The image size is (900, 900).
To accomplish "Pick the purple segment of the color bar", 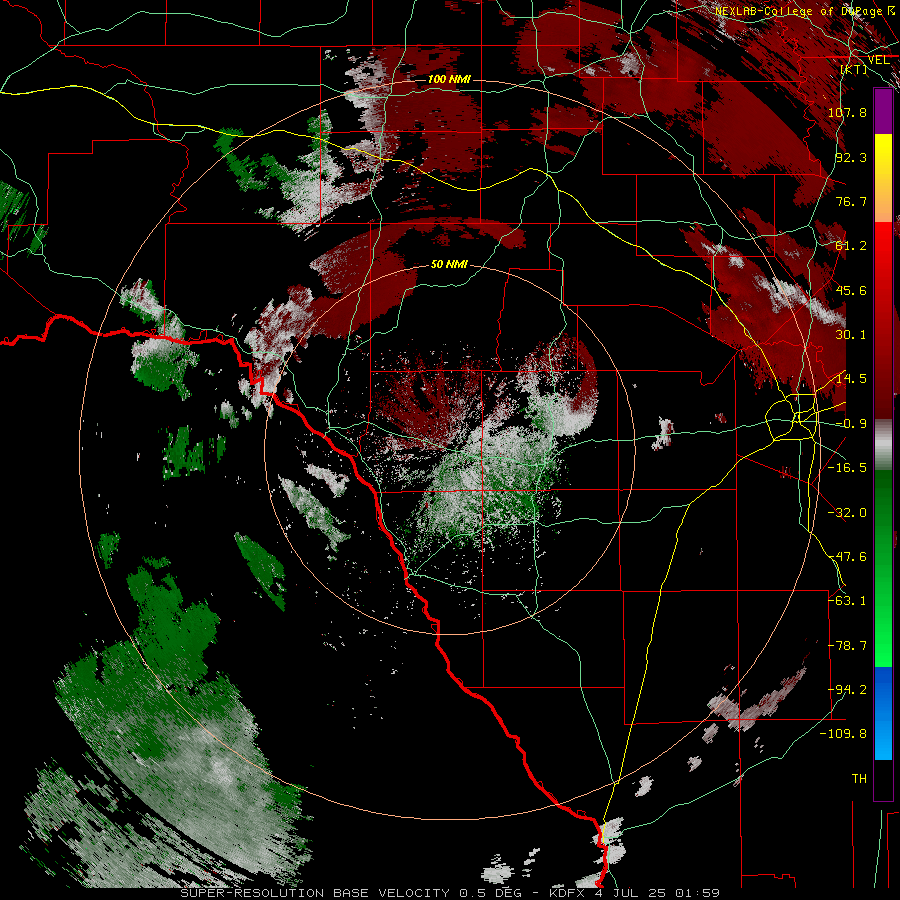I will tap(883, 111).
